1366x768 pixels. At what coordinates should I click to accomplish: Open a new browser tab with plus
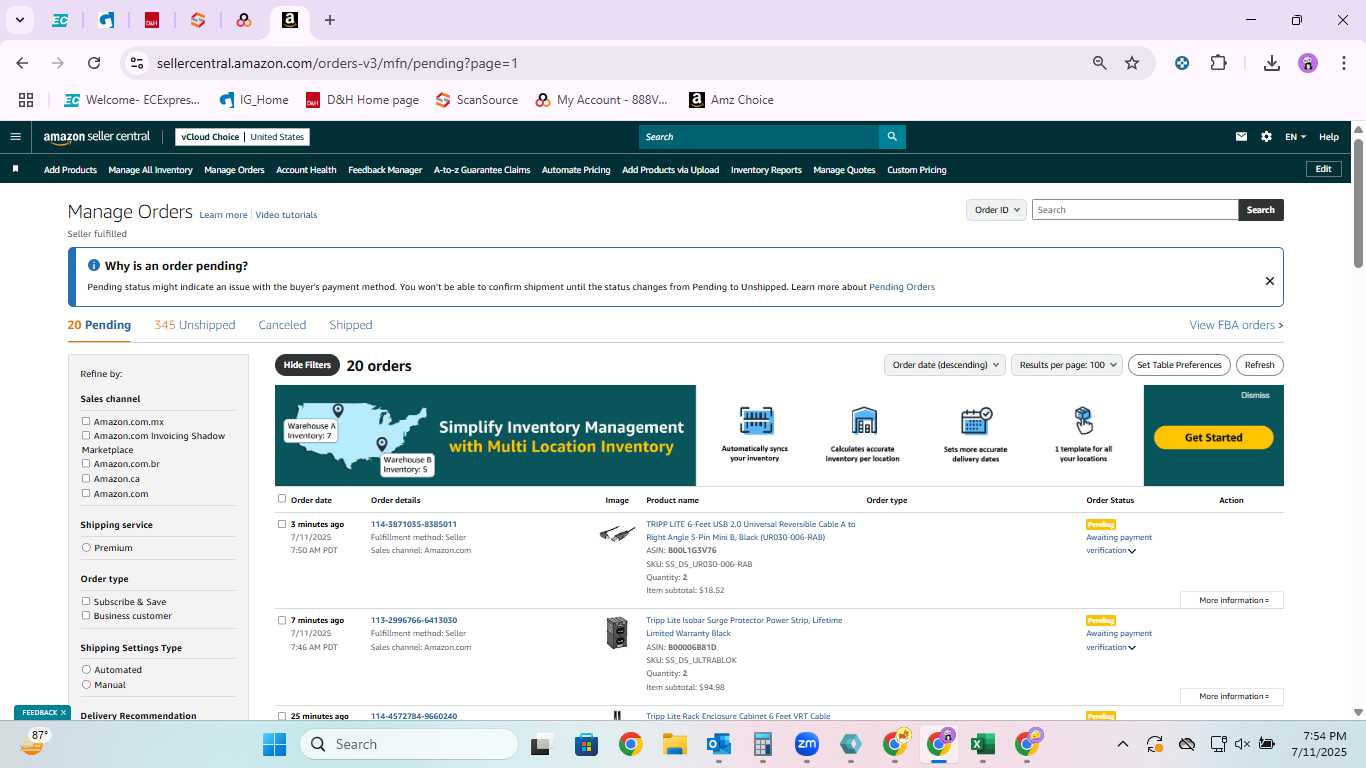(330, 20)
